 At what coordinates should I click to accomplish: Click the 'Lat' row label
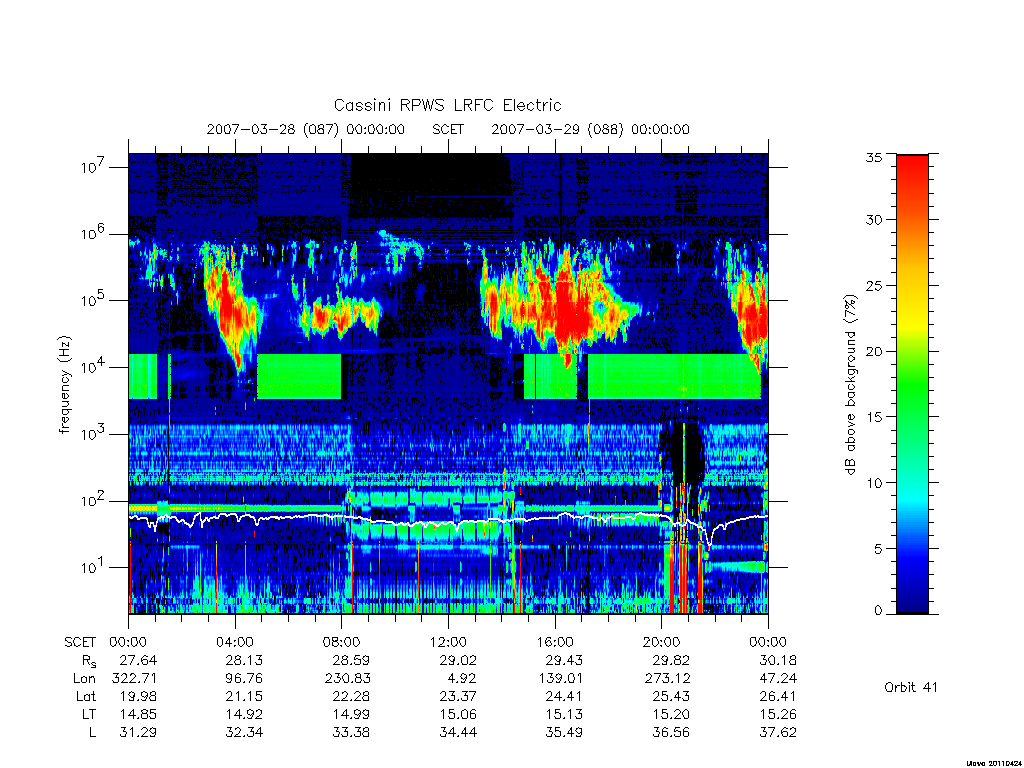coord(86,696)
